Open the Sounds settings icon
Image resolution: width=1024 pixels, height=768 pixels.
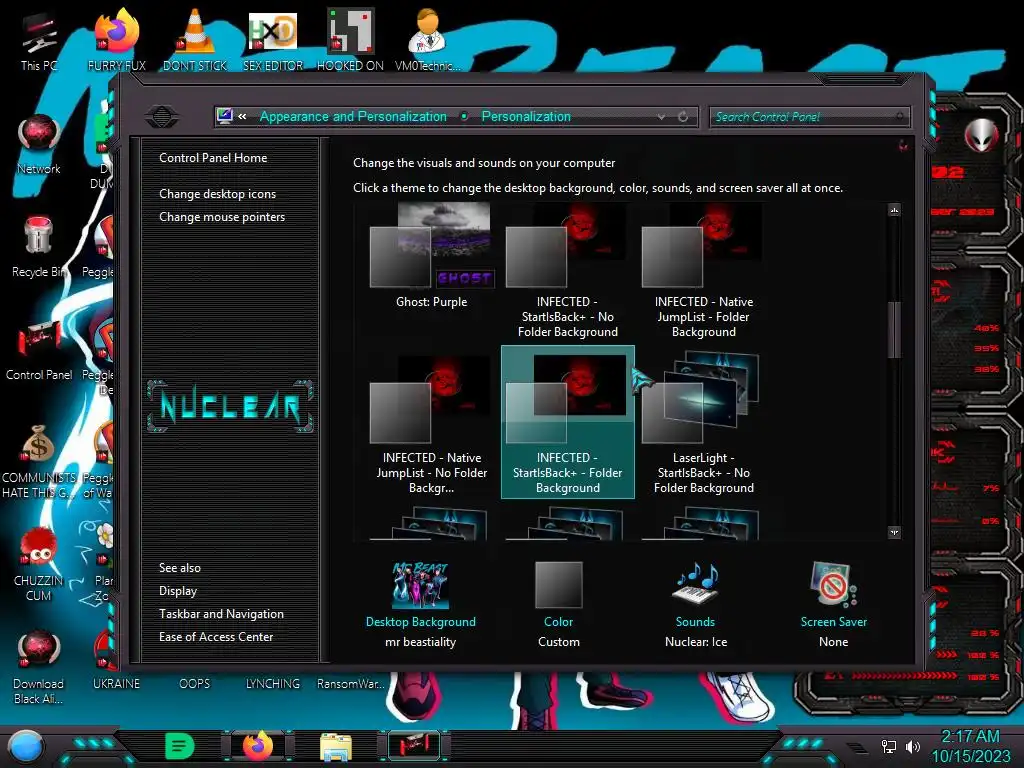click(x=696, y=583)
